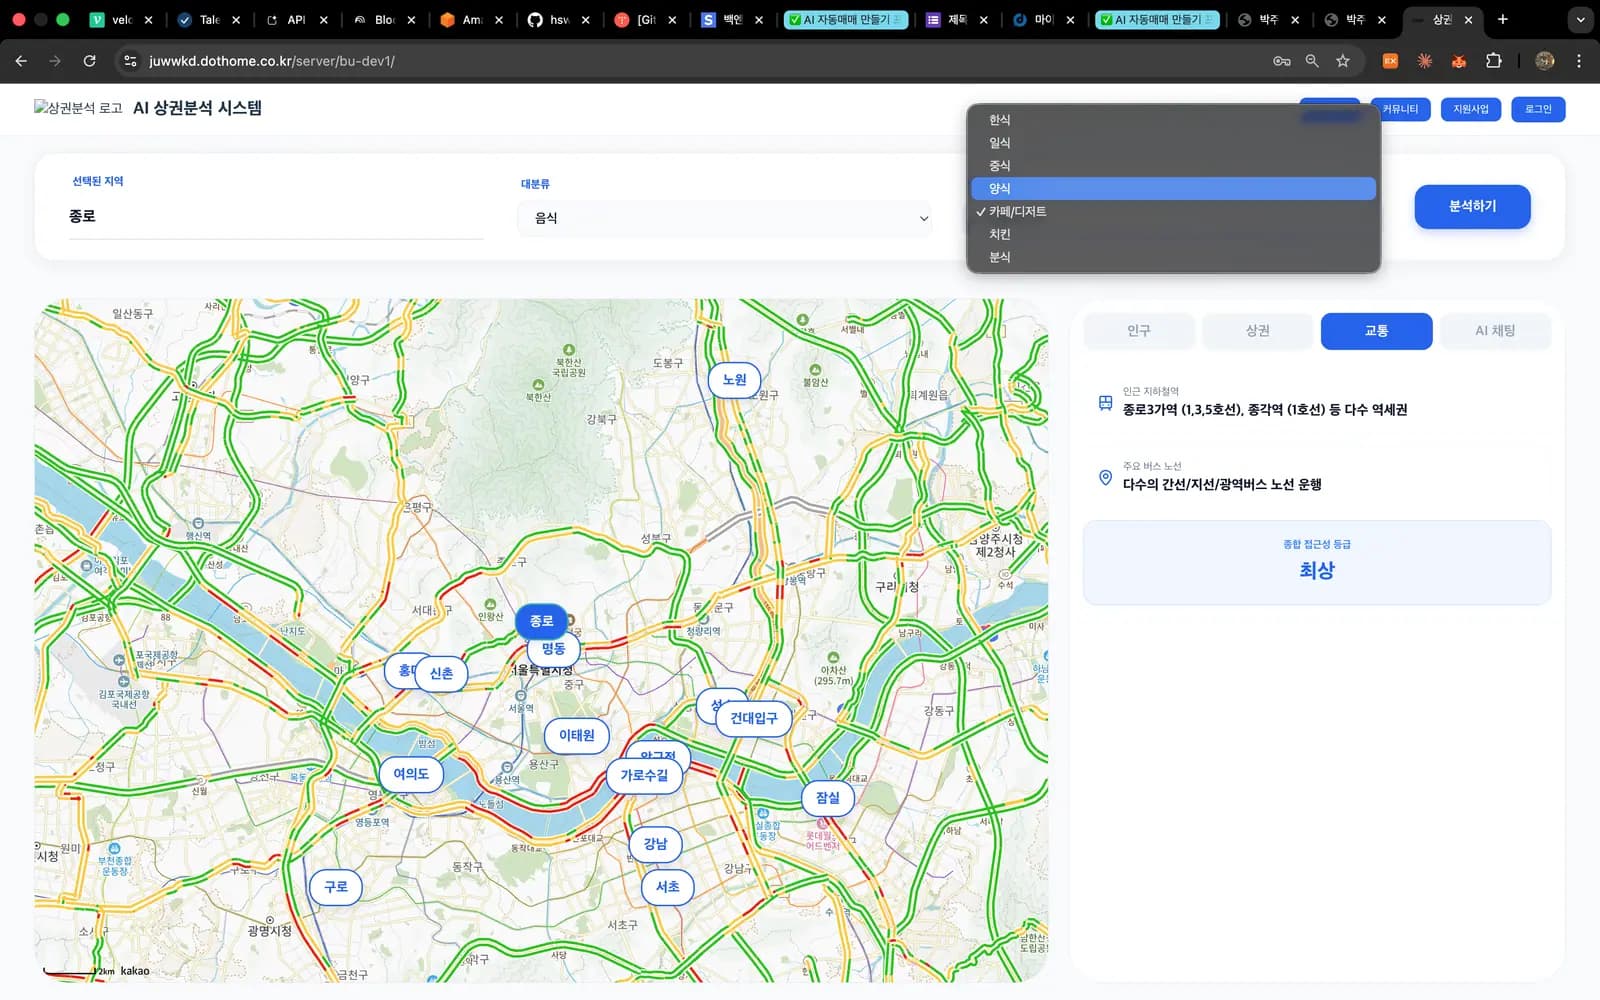Switch to the AI 채팅 tab
The image size is (1600, 1000).
tap(1495, 331)
